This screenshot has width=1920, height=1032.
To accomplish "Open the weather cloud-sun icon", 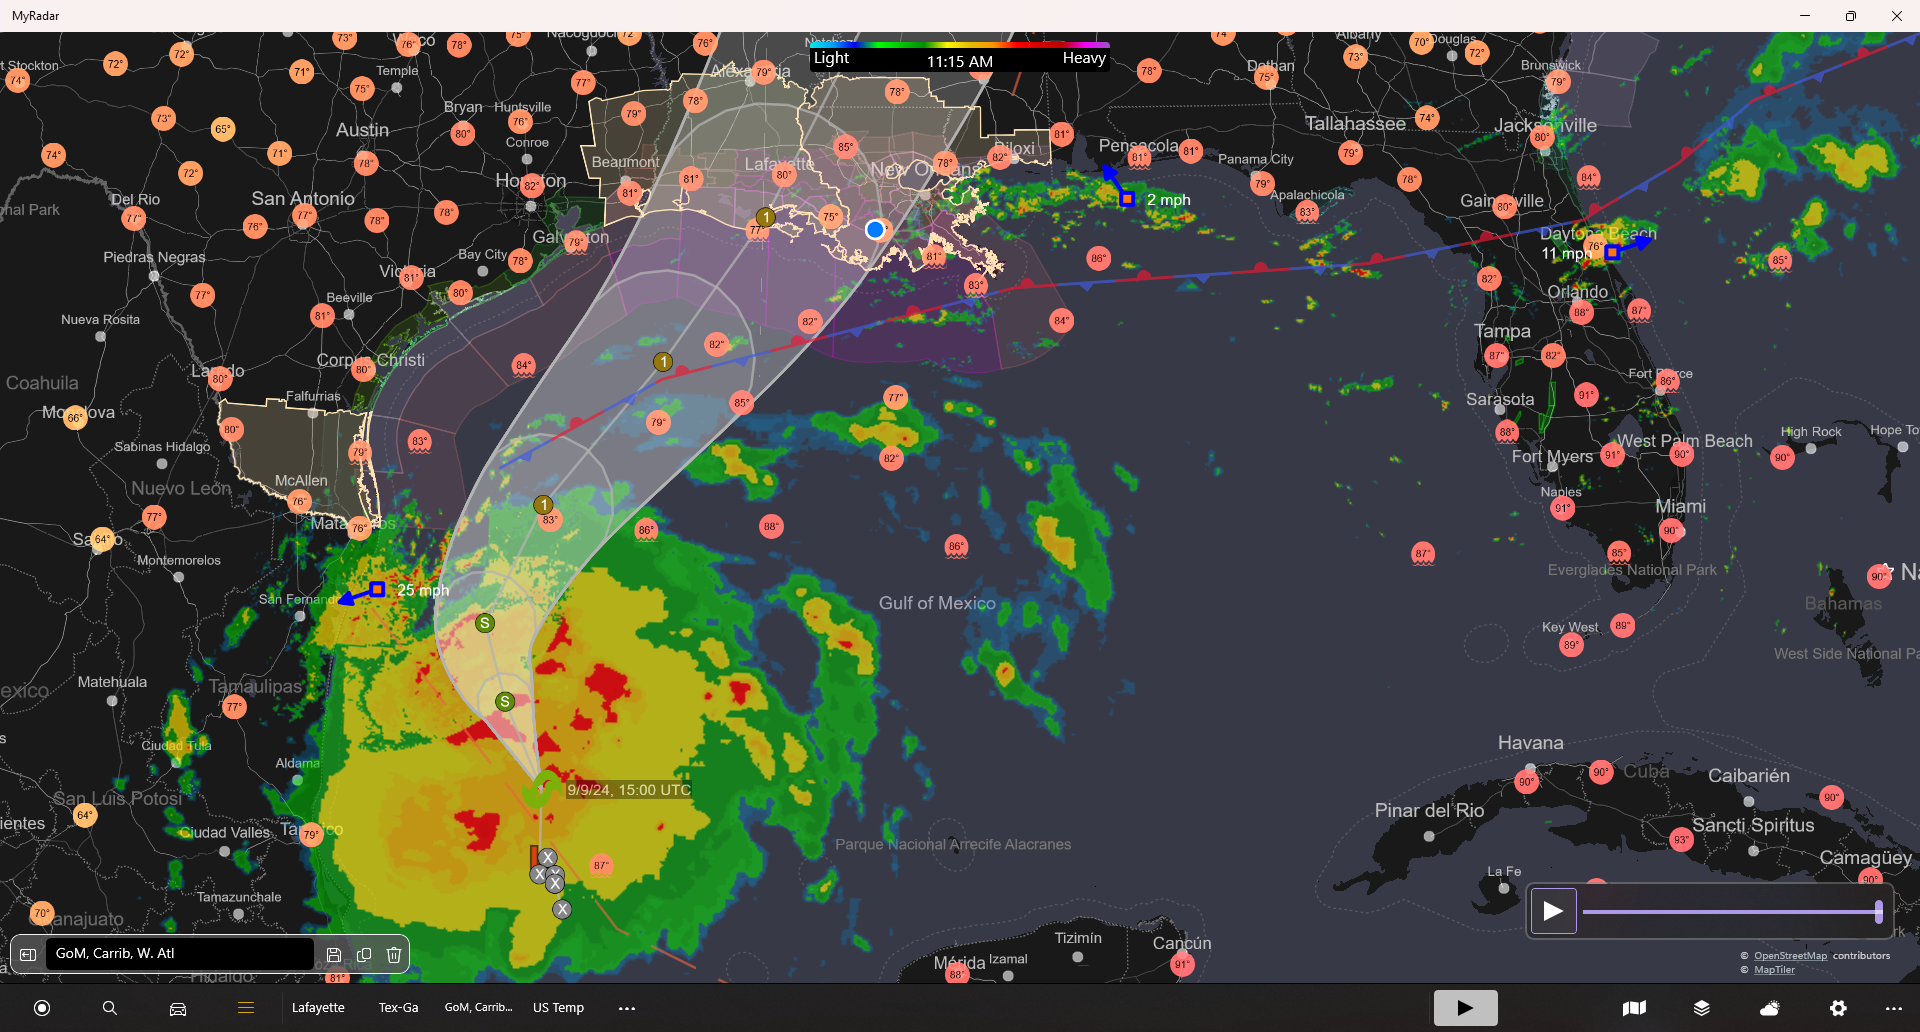I will click(x=1770, y=1008).
